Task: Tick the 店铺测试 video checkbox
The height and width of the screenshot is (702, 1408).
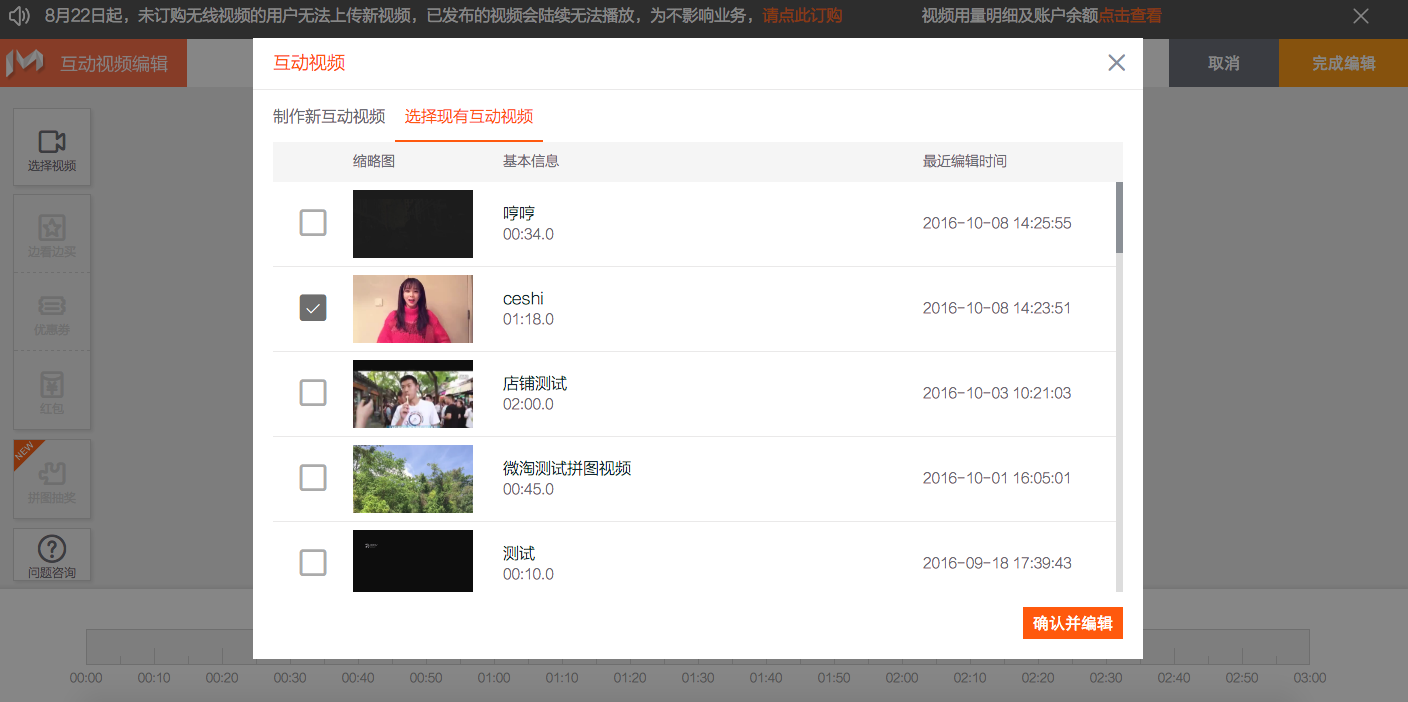Action: tap(313, 393)
